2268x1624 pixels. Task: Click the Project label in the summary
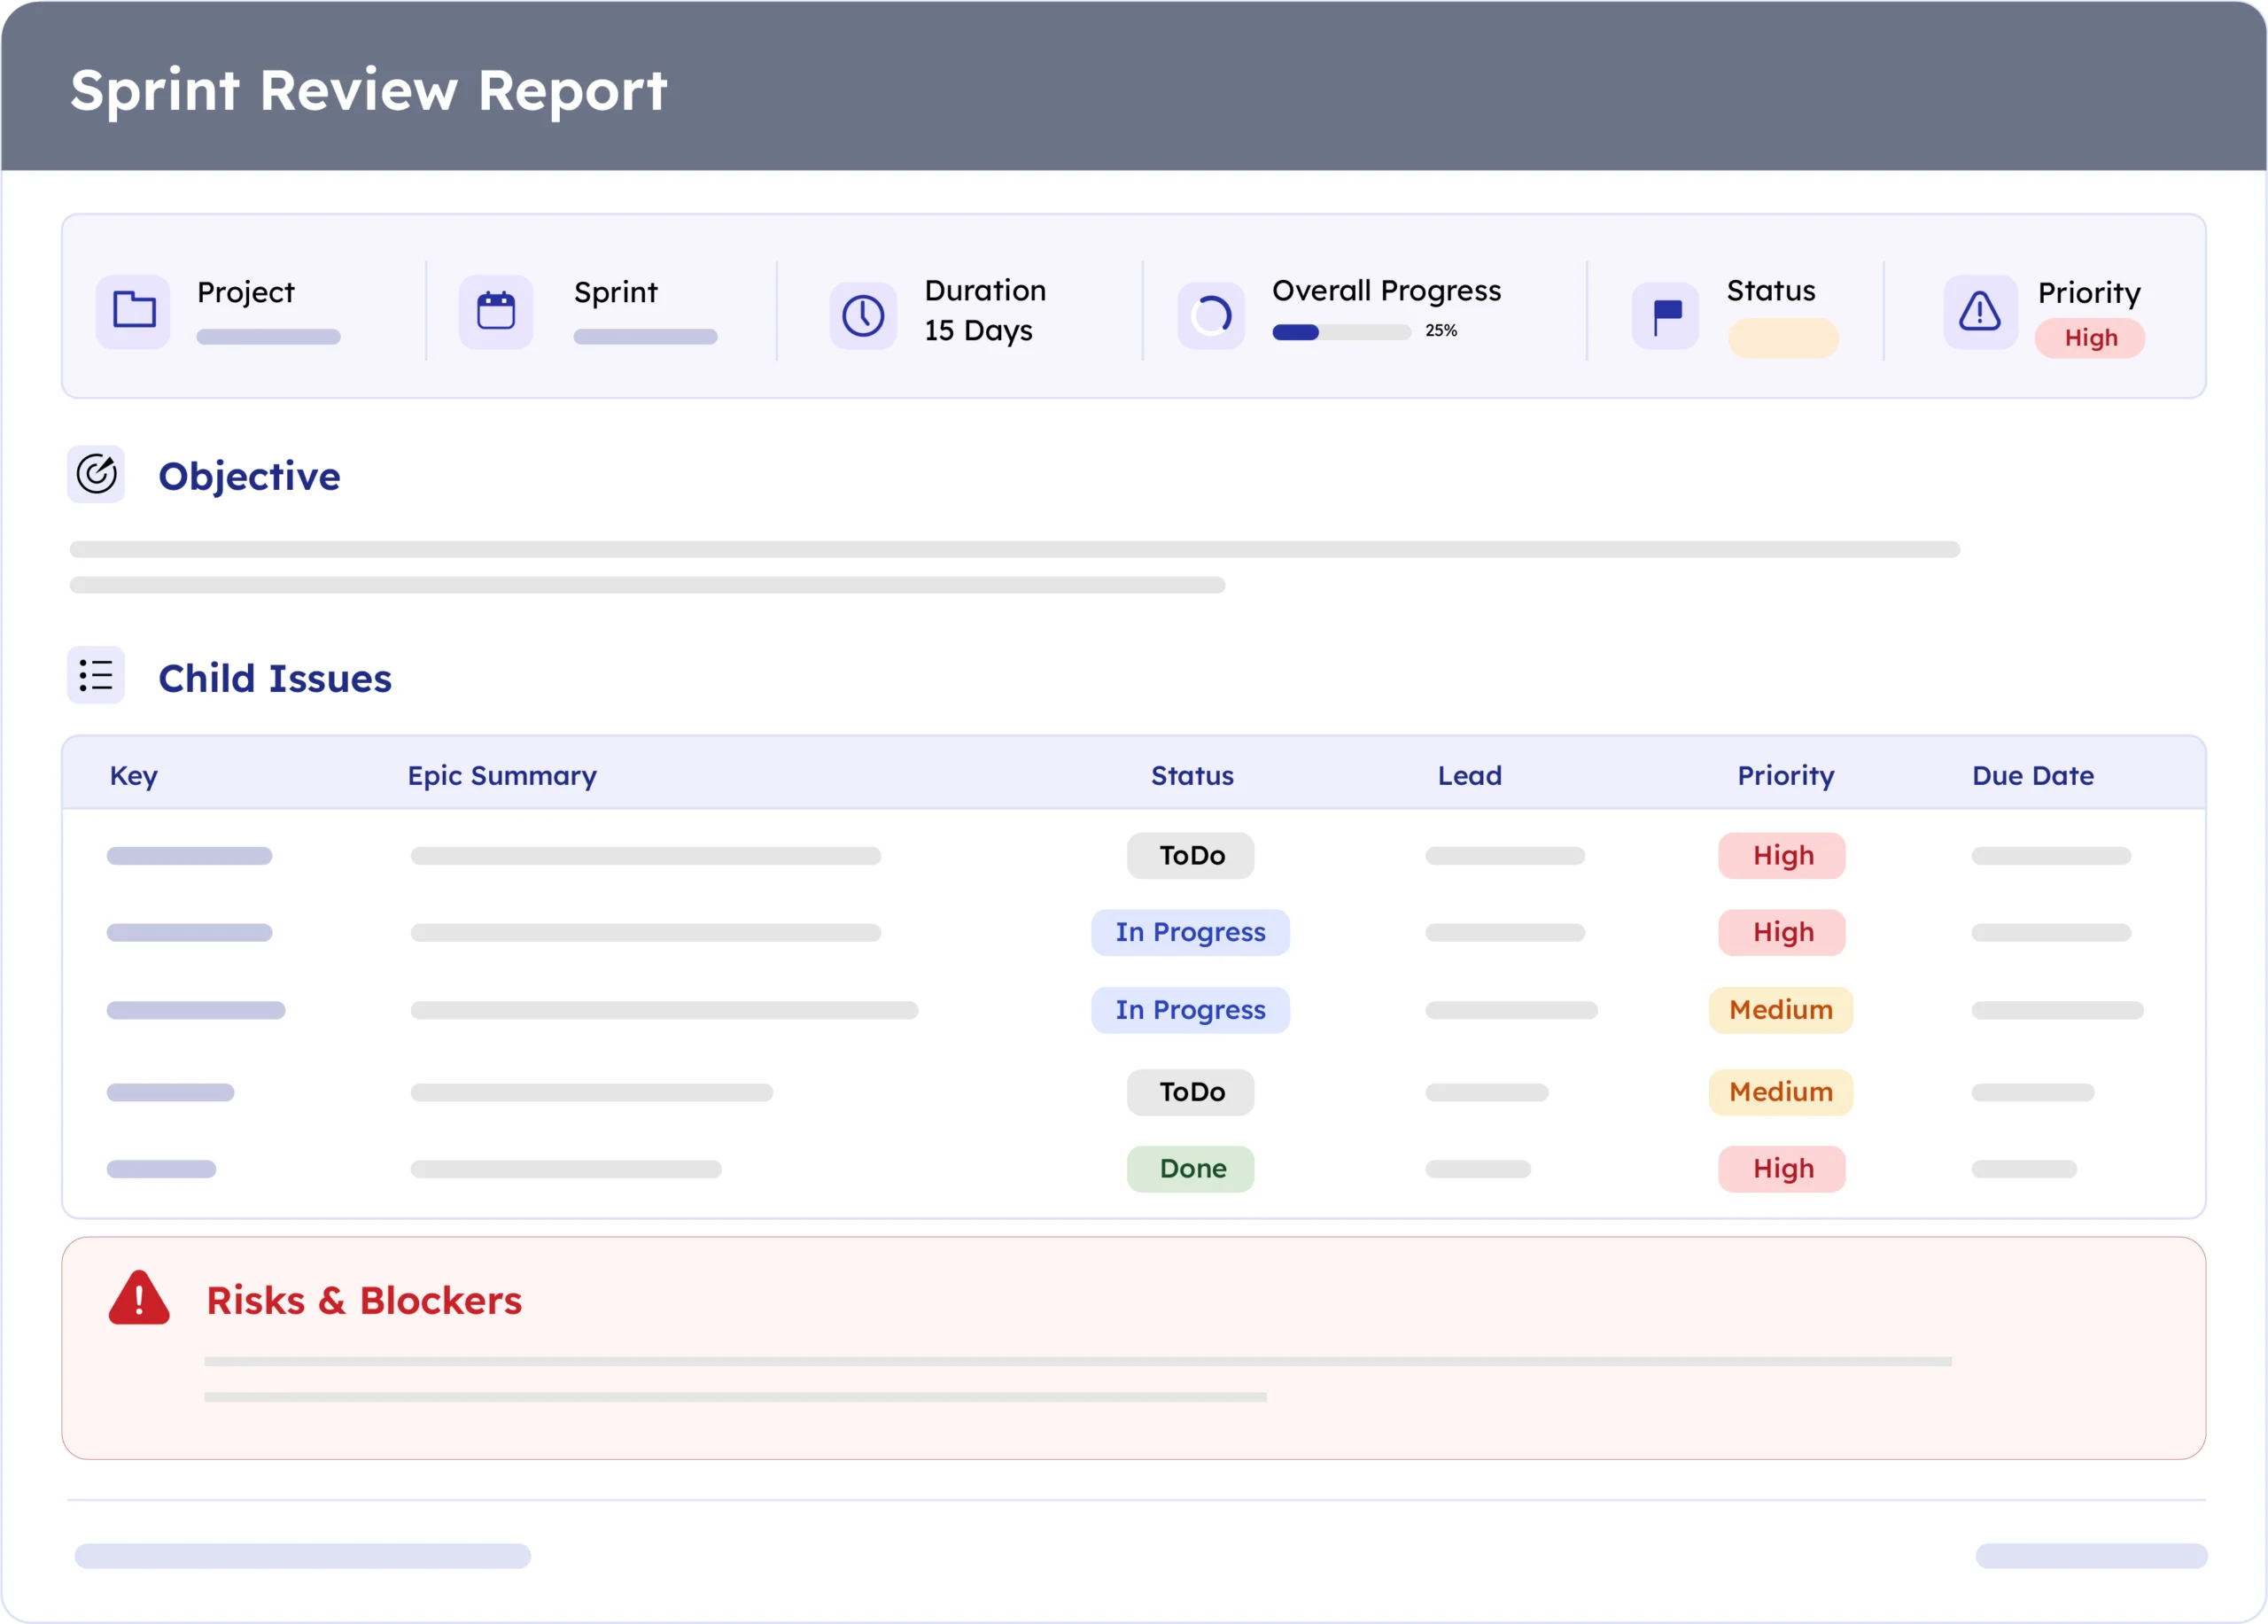point(246,292)
